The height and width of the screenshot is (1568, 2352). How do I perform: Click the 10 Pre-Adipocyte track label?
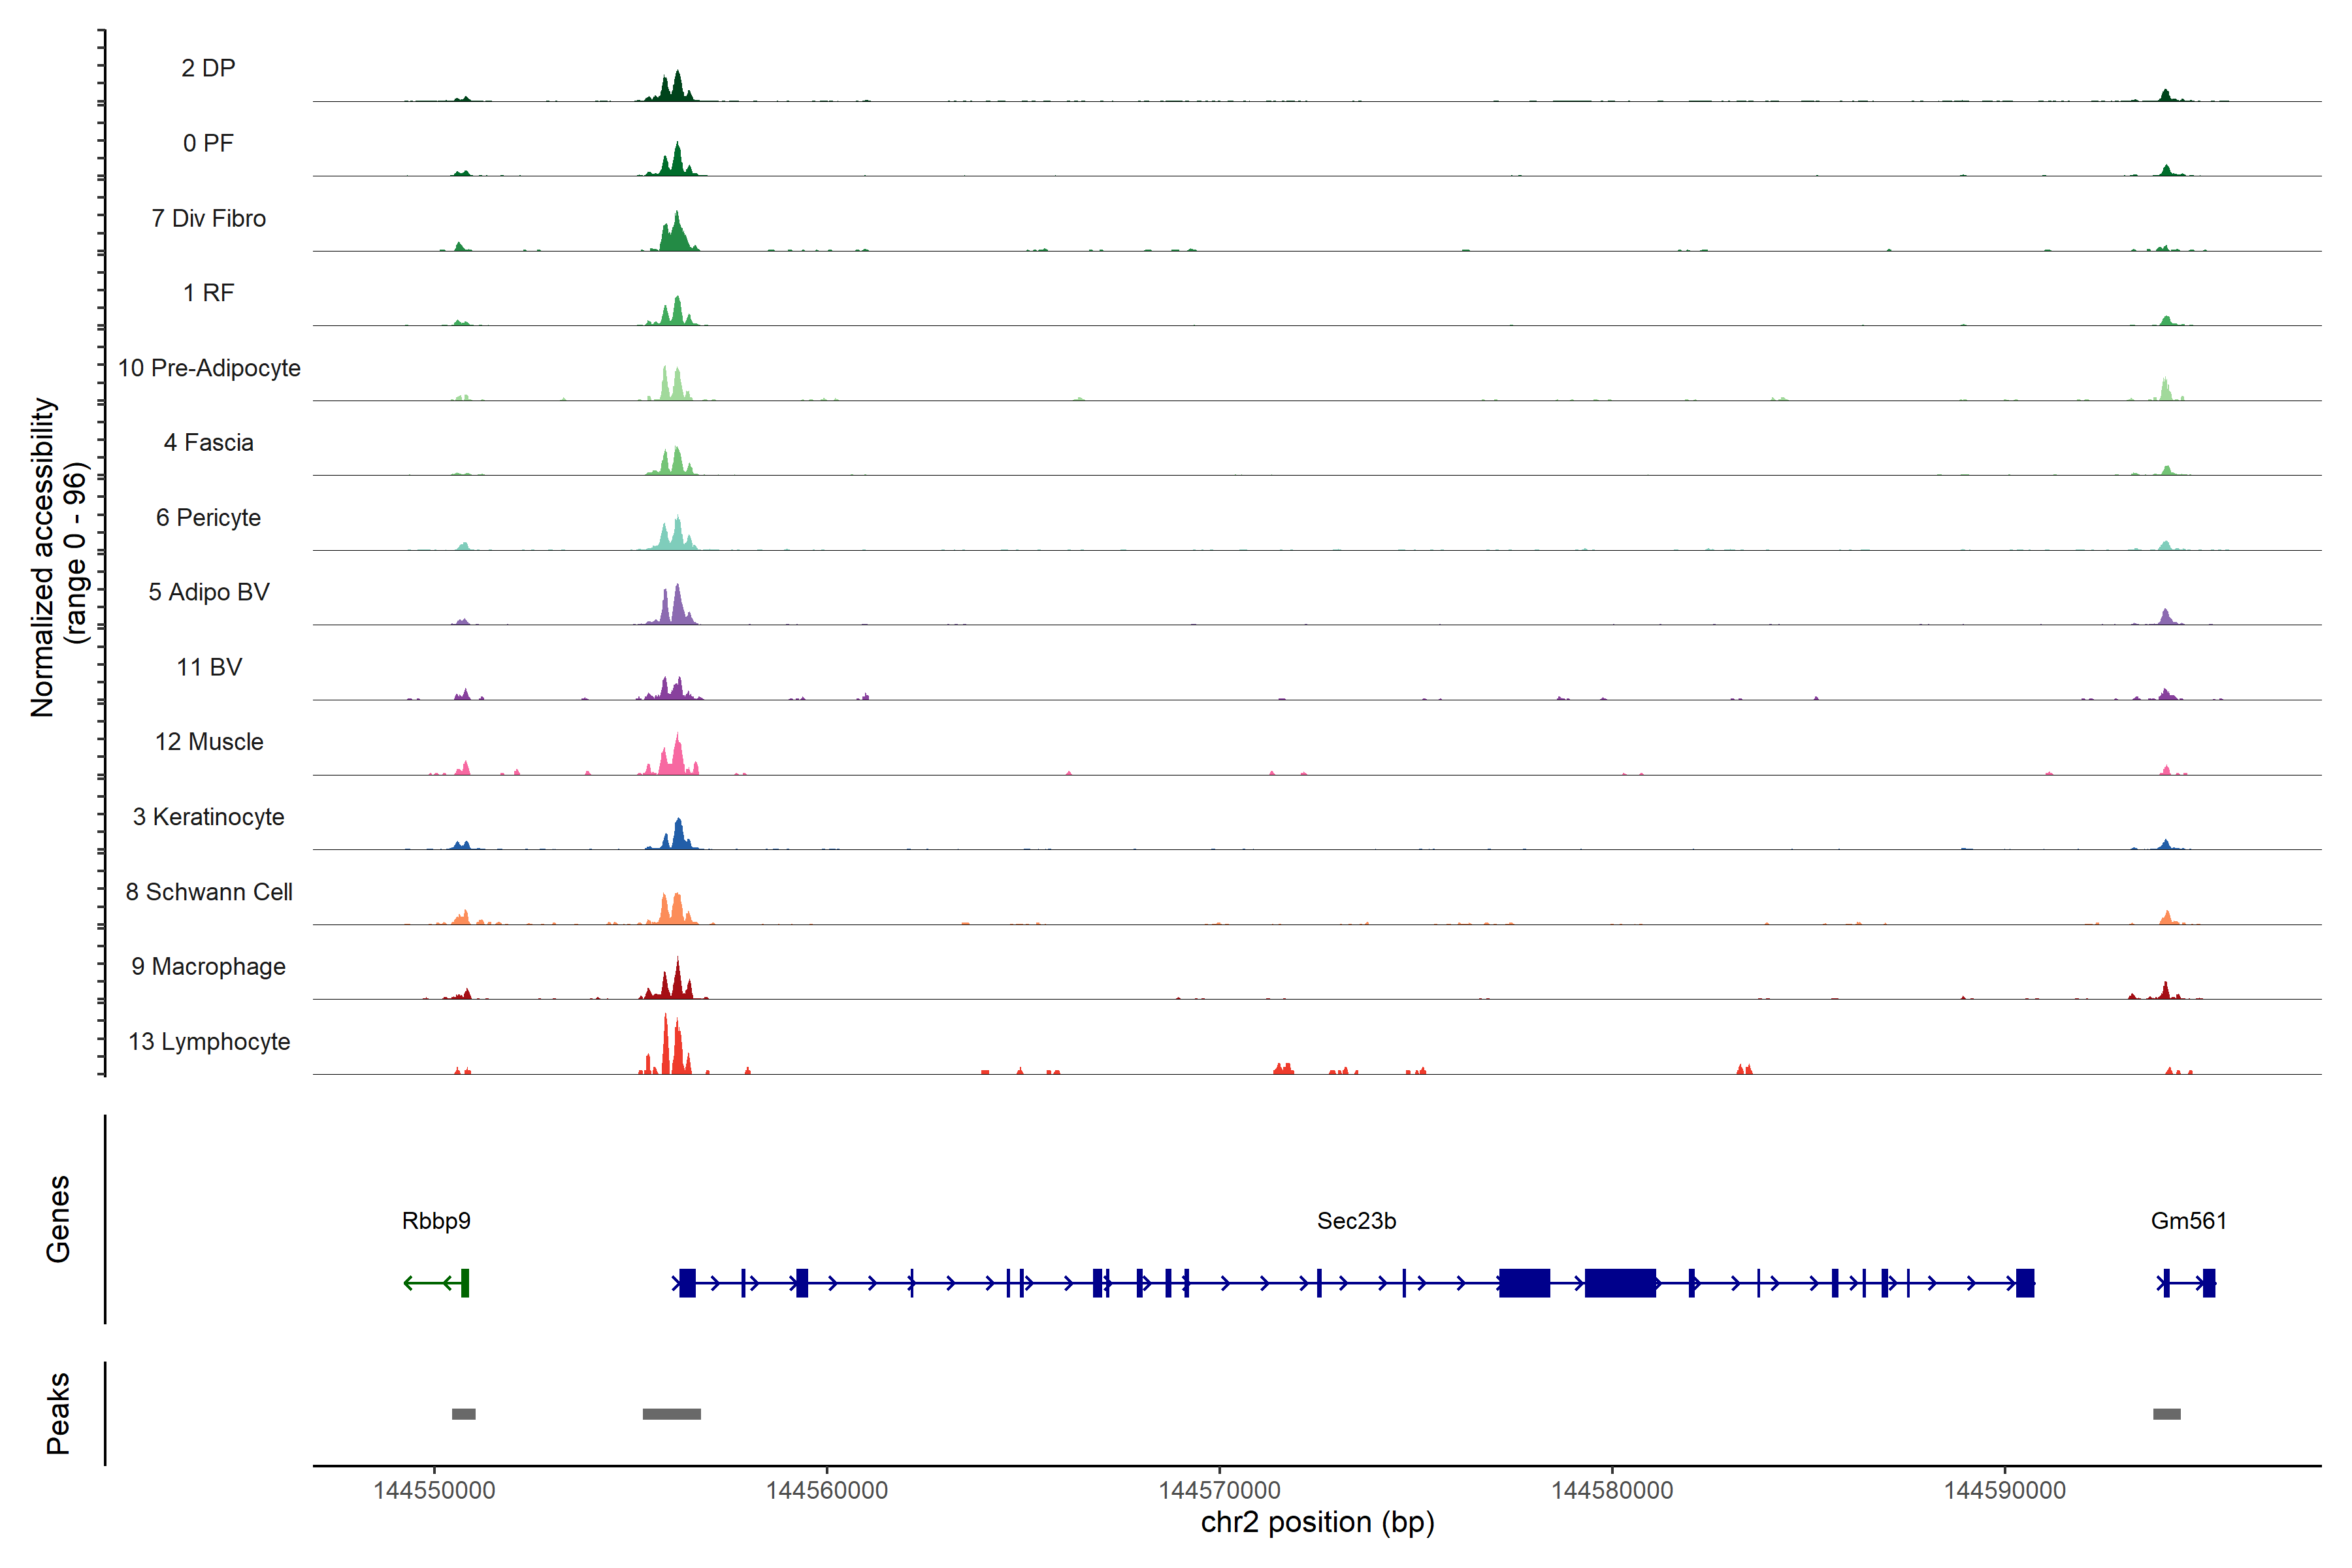(x=209, y=368)
